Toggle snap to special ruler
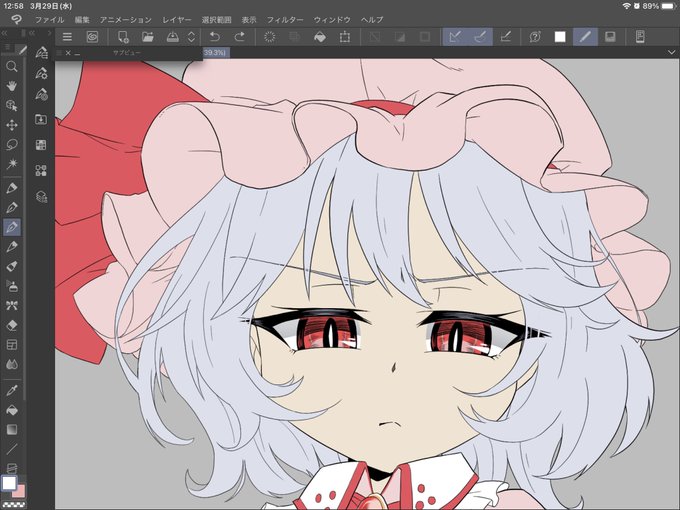 [480, 37]
